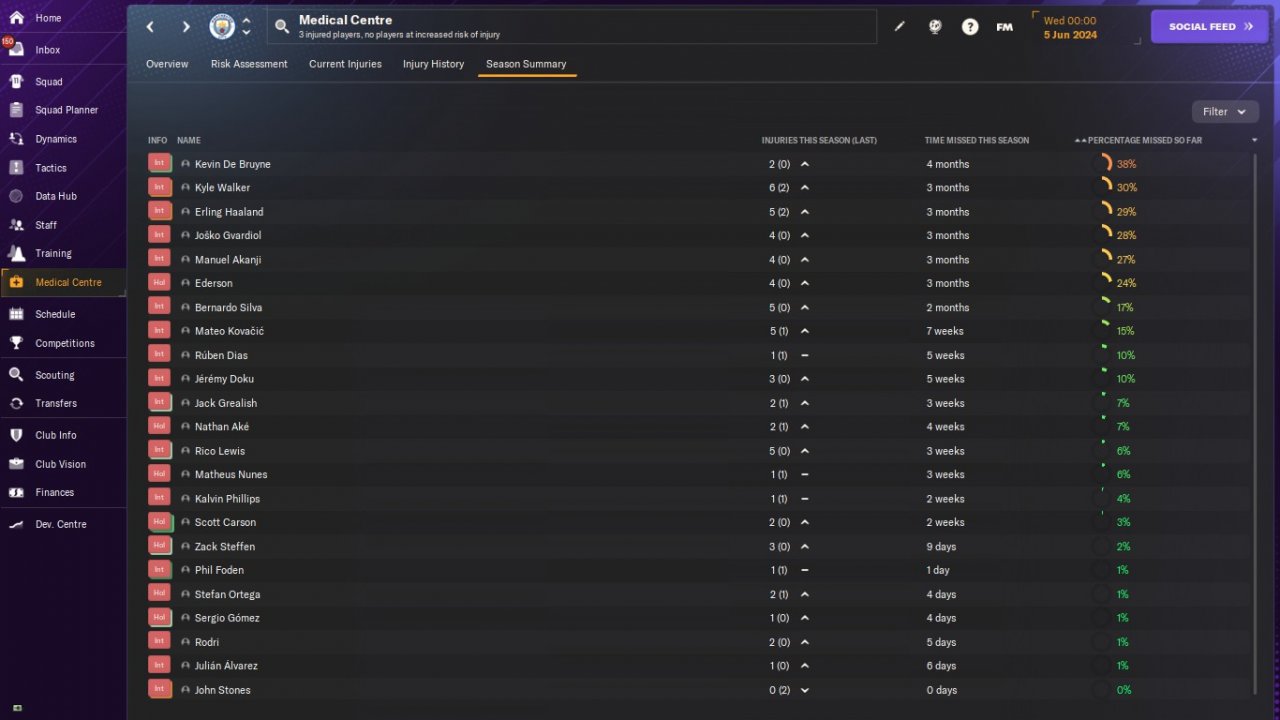Open the Current Injuries tab
This screenshot has width=1280, height=720.
[345, 64]
